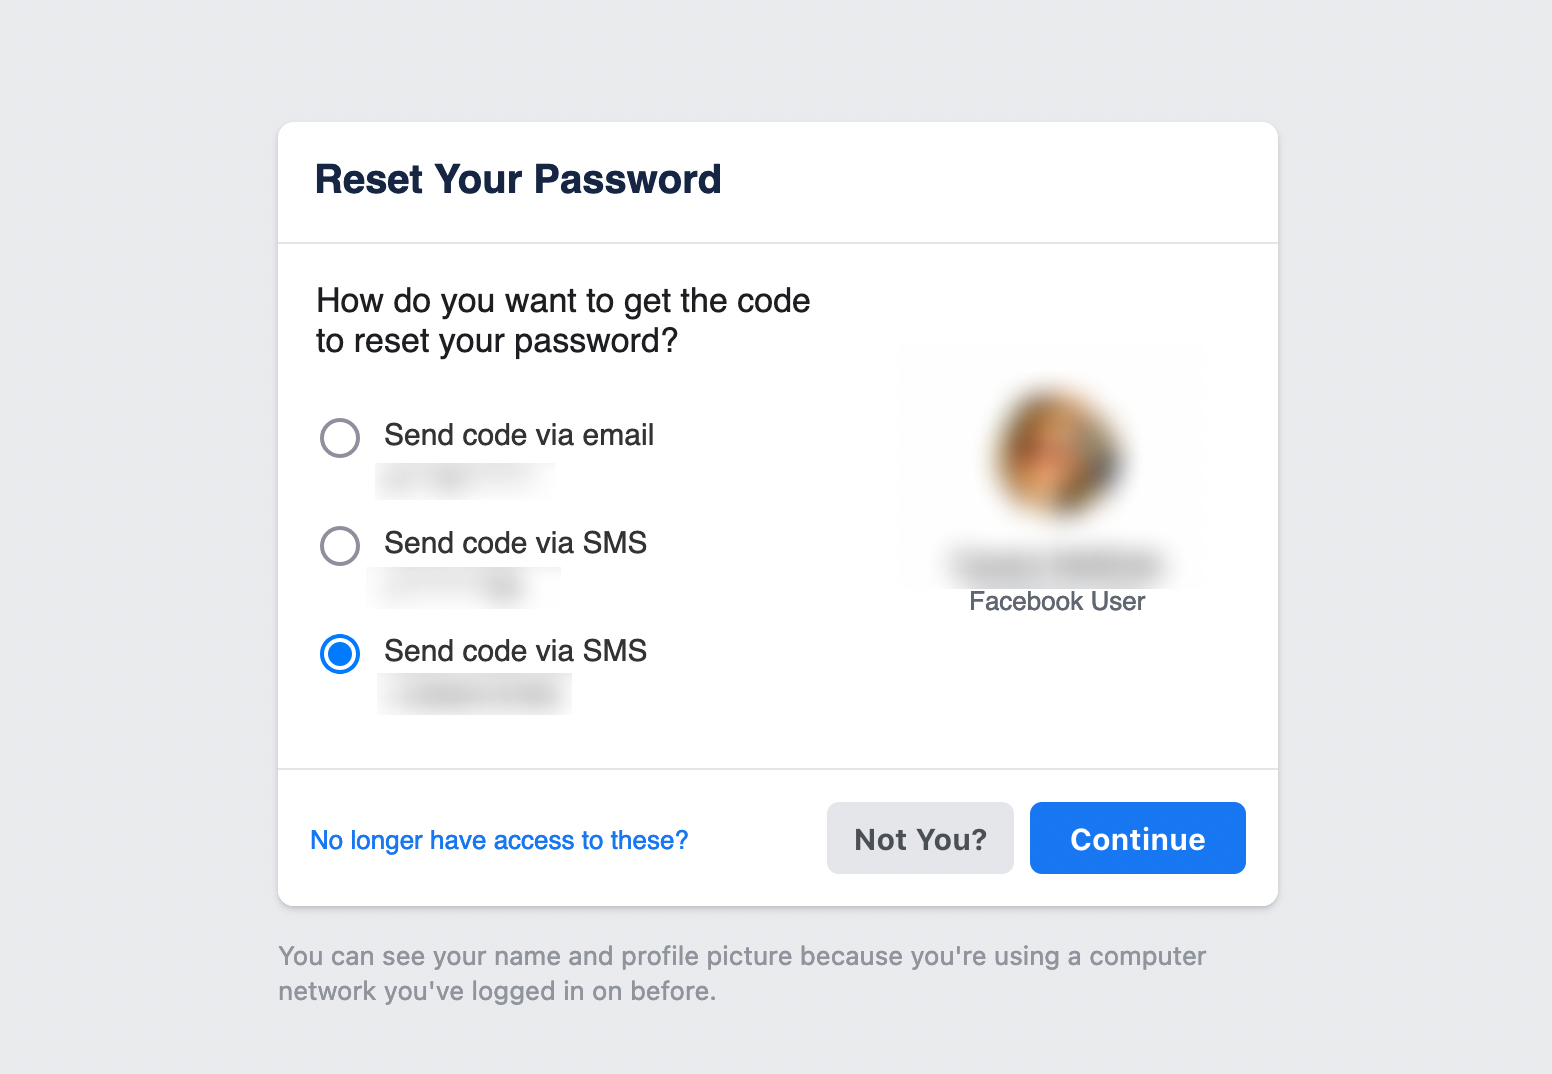Click the label text of the unselected SMS option

pyautogui.click(x=515, y=543)
